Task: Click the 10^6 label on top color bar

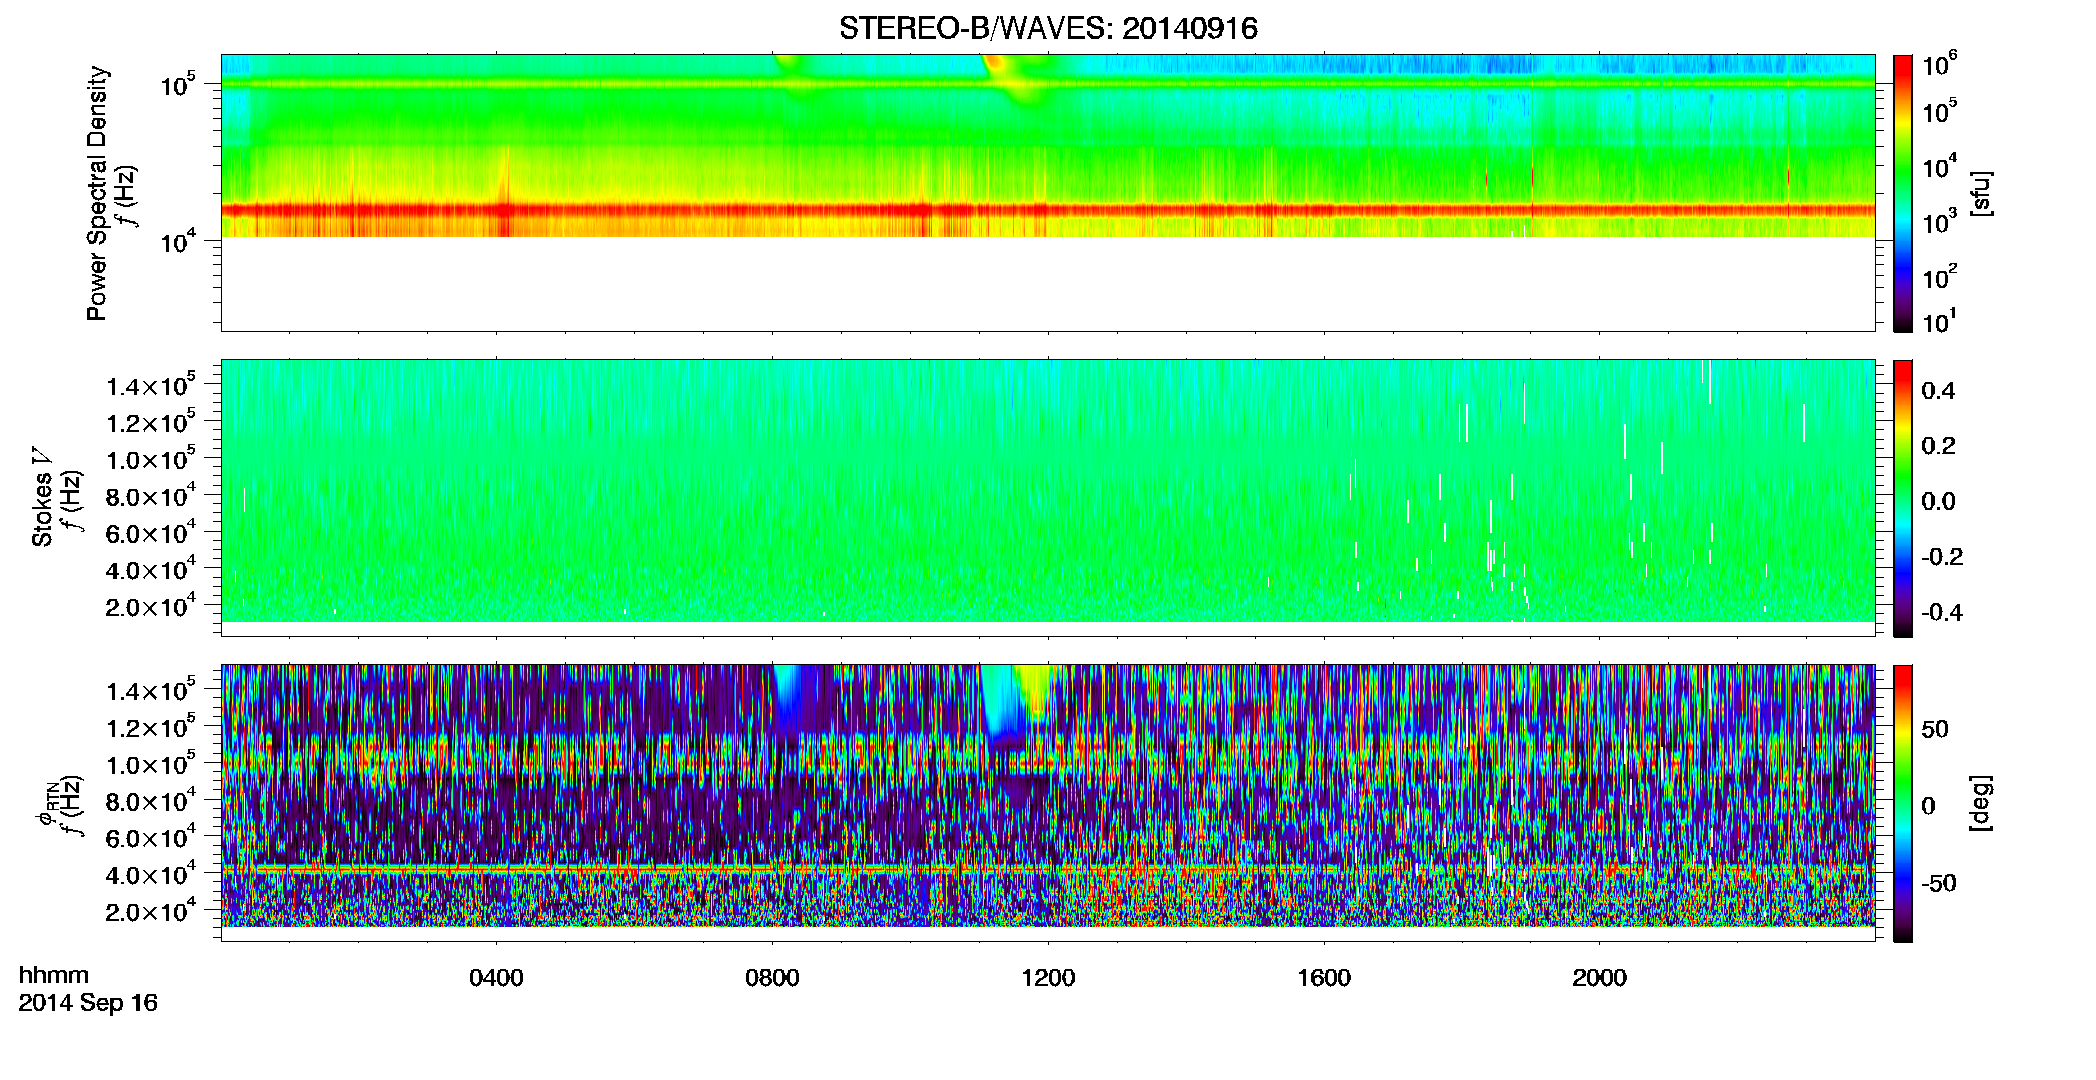Action: point(1939,65)
